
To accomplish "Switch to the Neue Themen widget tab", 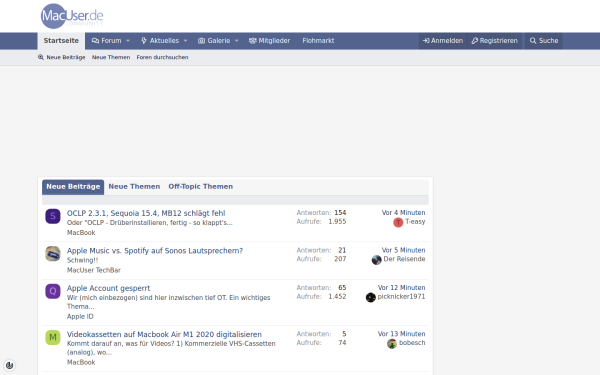I will 134,187.
